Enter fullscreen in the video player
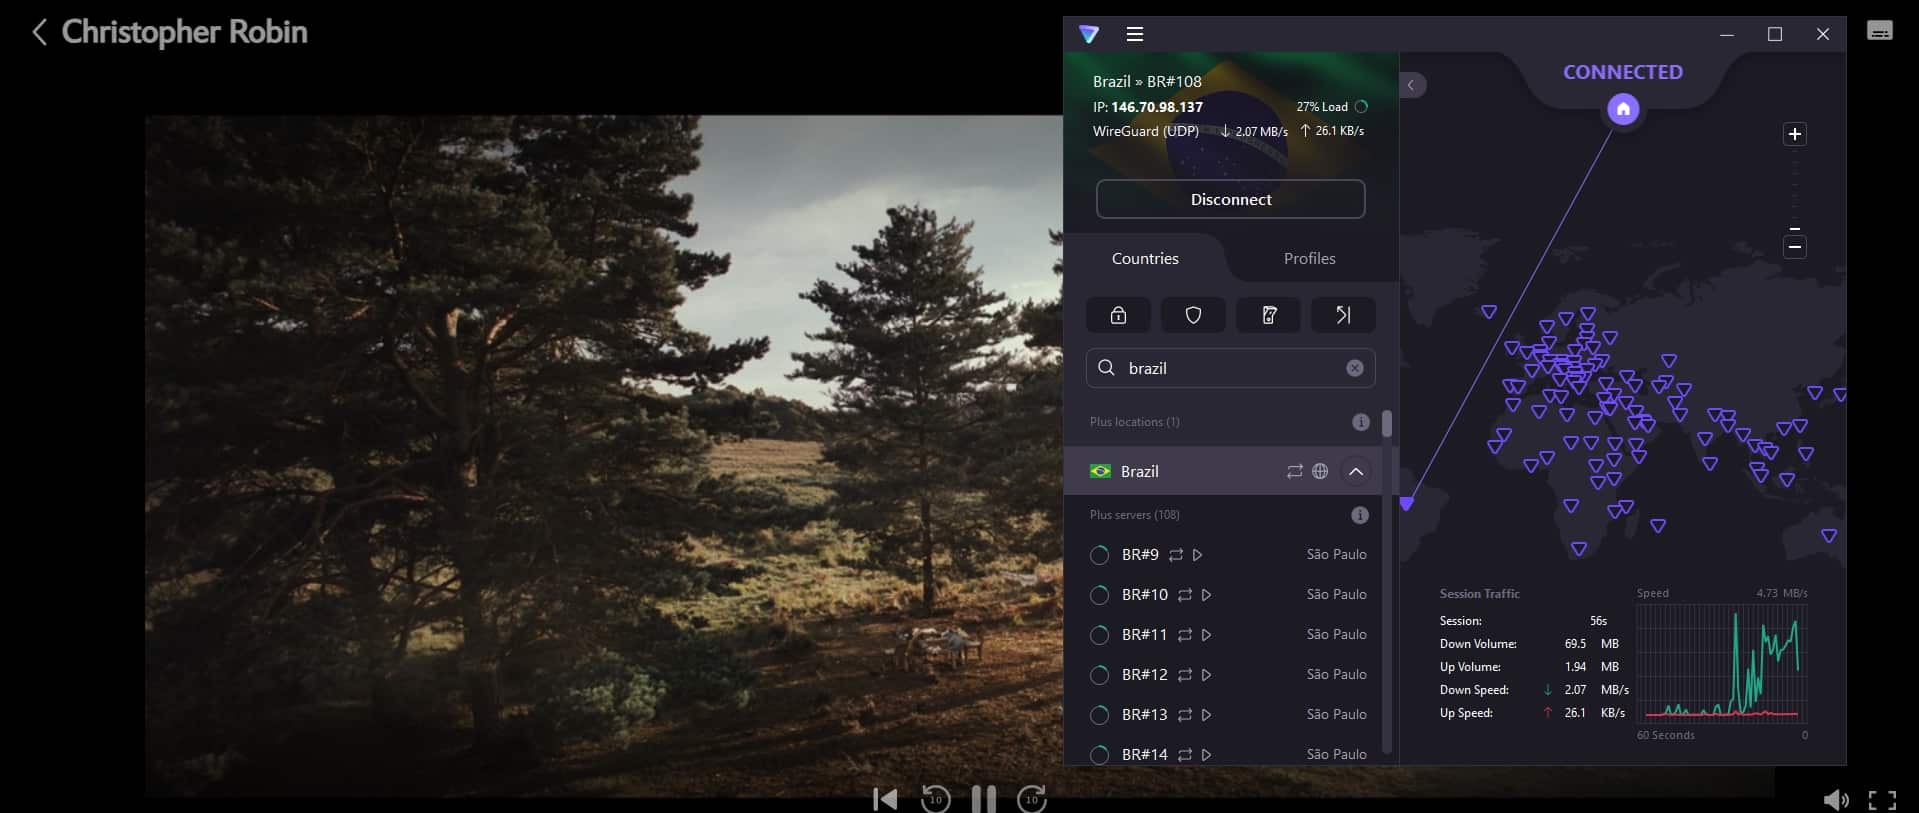The width and height of the screenshot is (1919, 813). tap(1882, 800)
